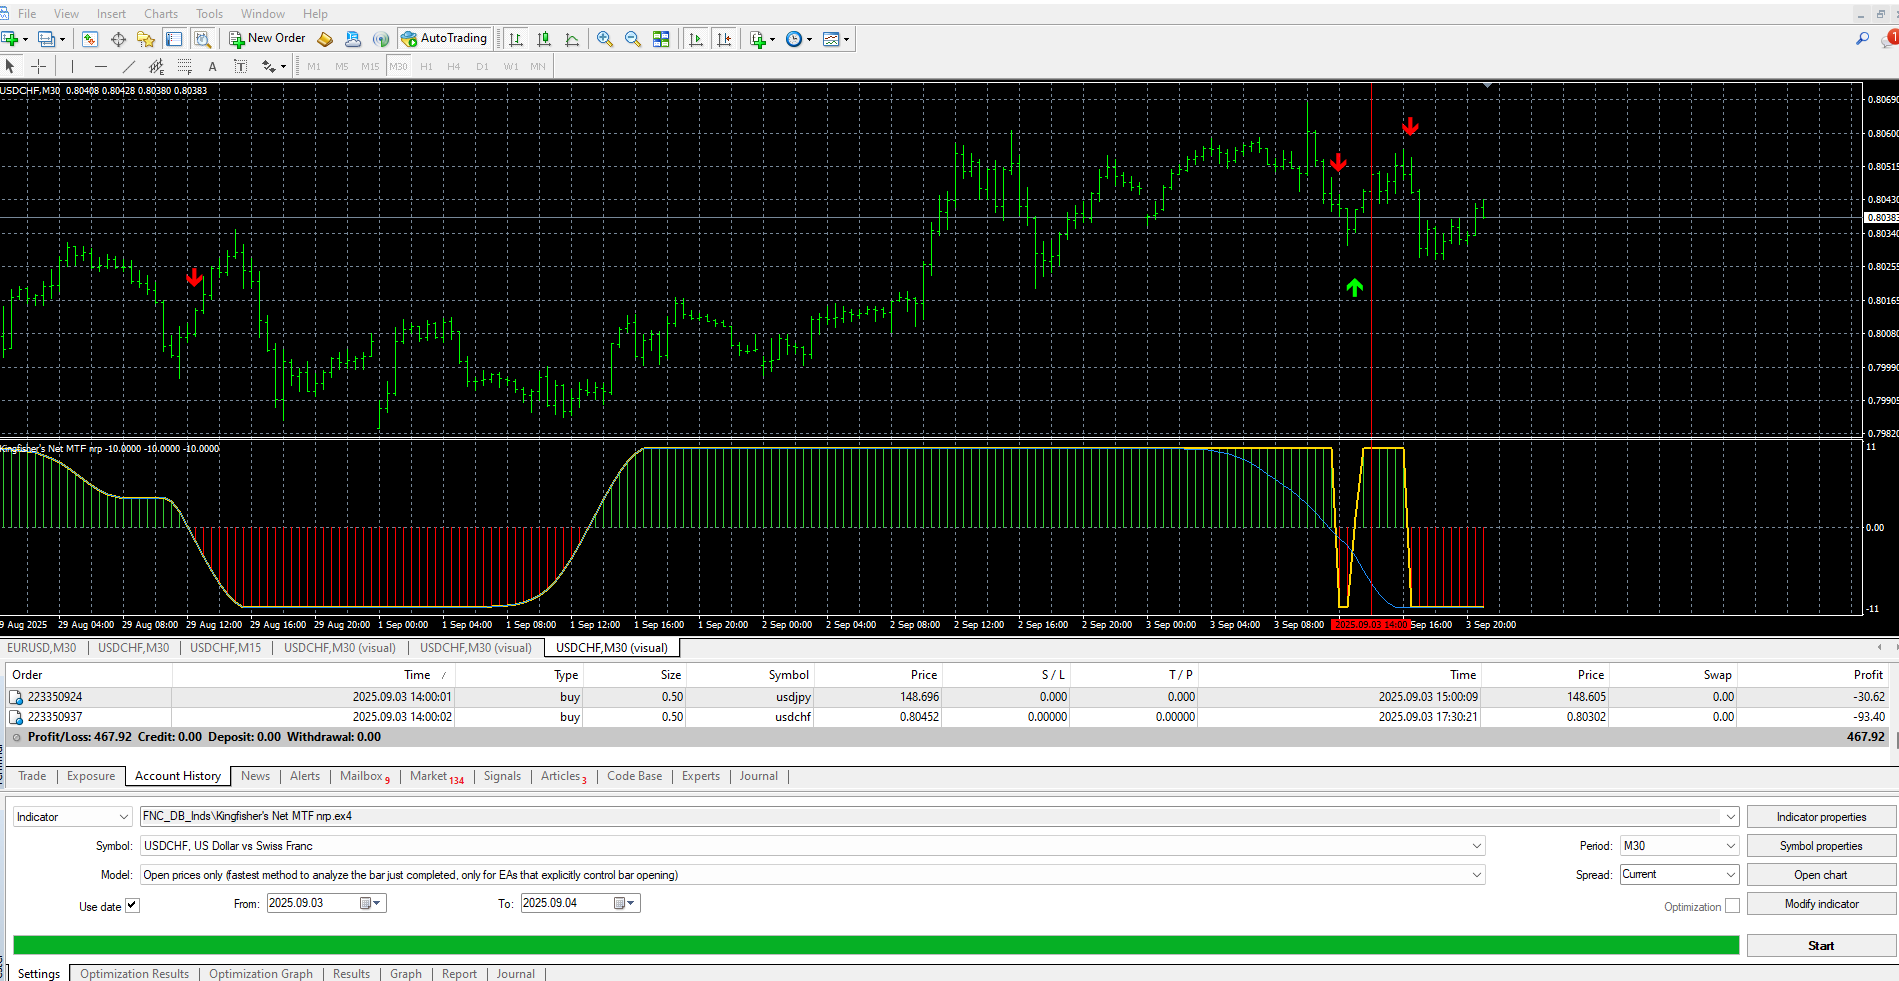Click the Modify indicator button
The image size is (1899, 981).
[1821, 904]
